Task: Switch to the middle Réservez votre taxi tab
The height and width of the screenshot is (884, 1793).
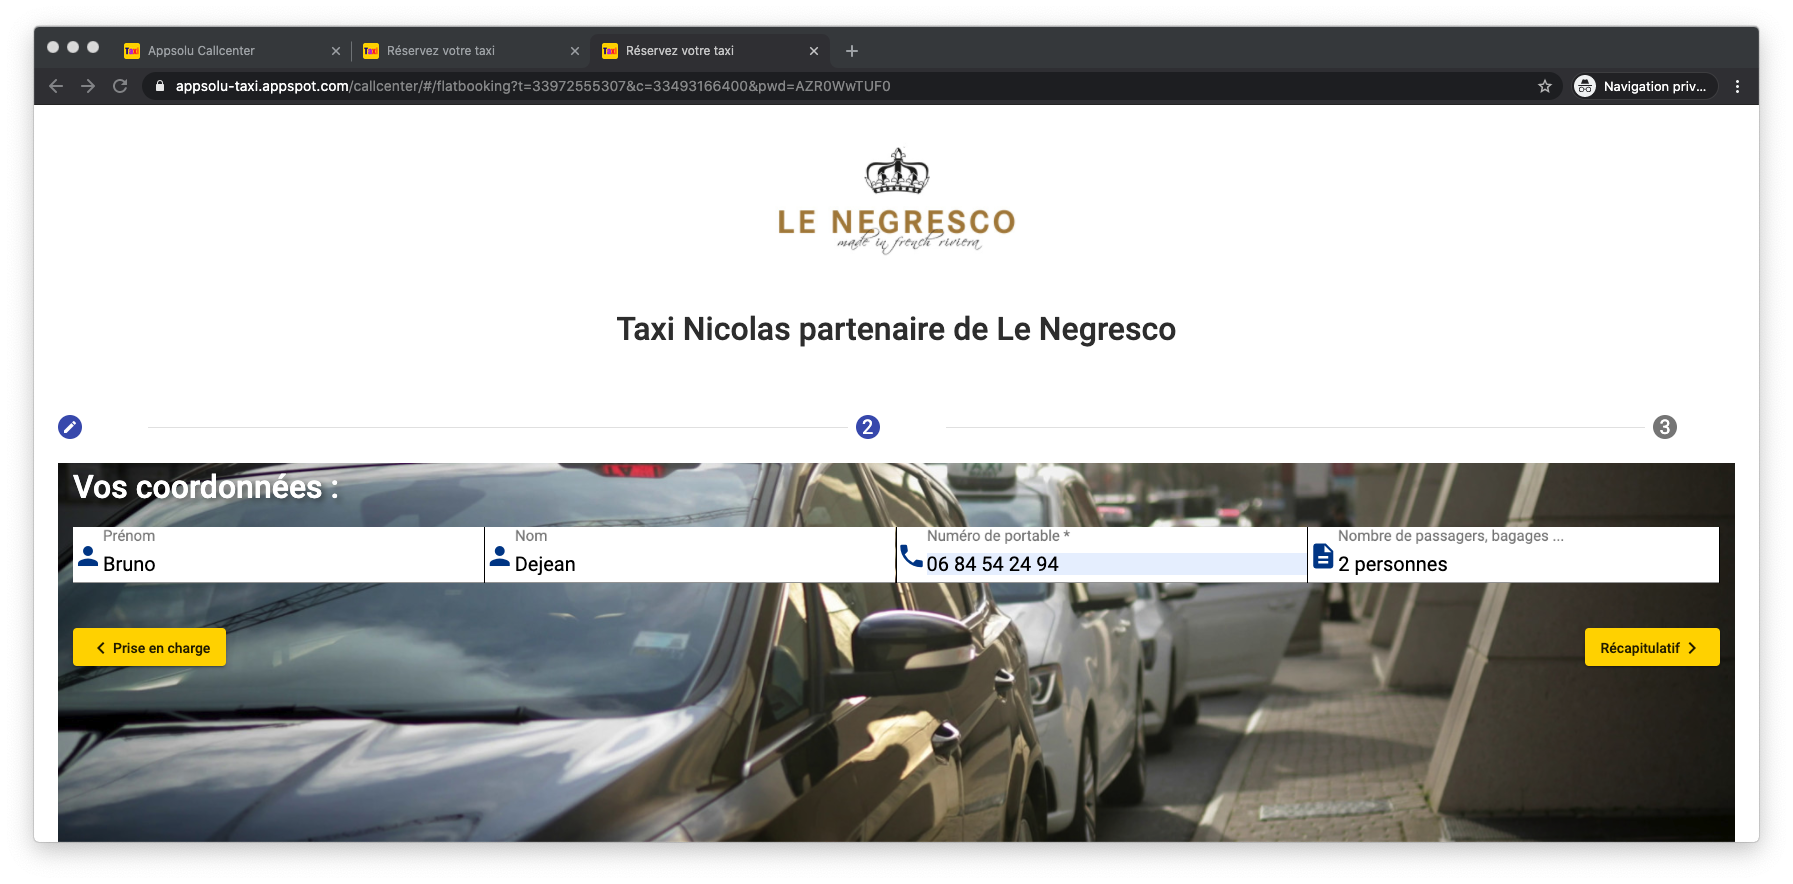Action: pyautogui.click(x=471, y=51)
